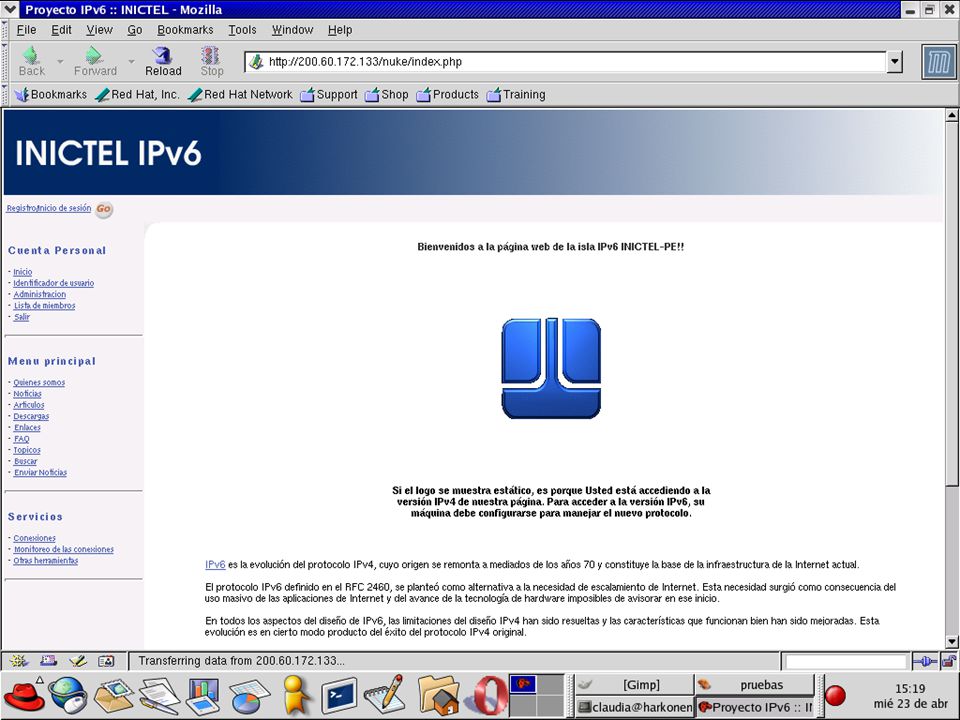Launch the email envelope panel icon

113,696
